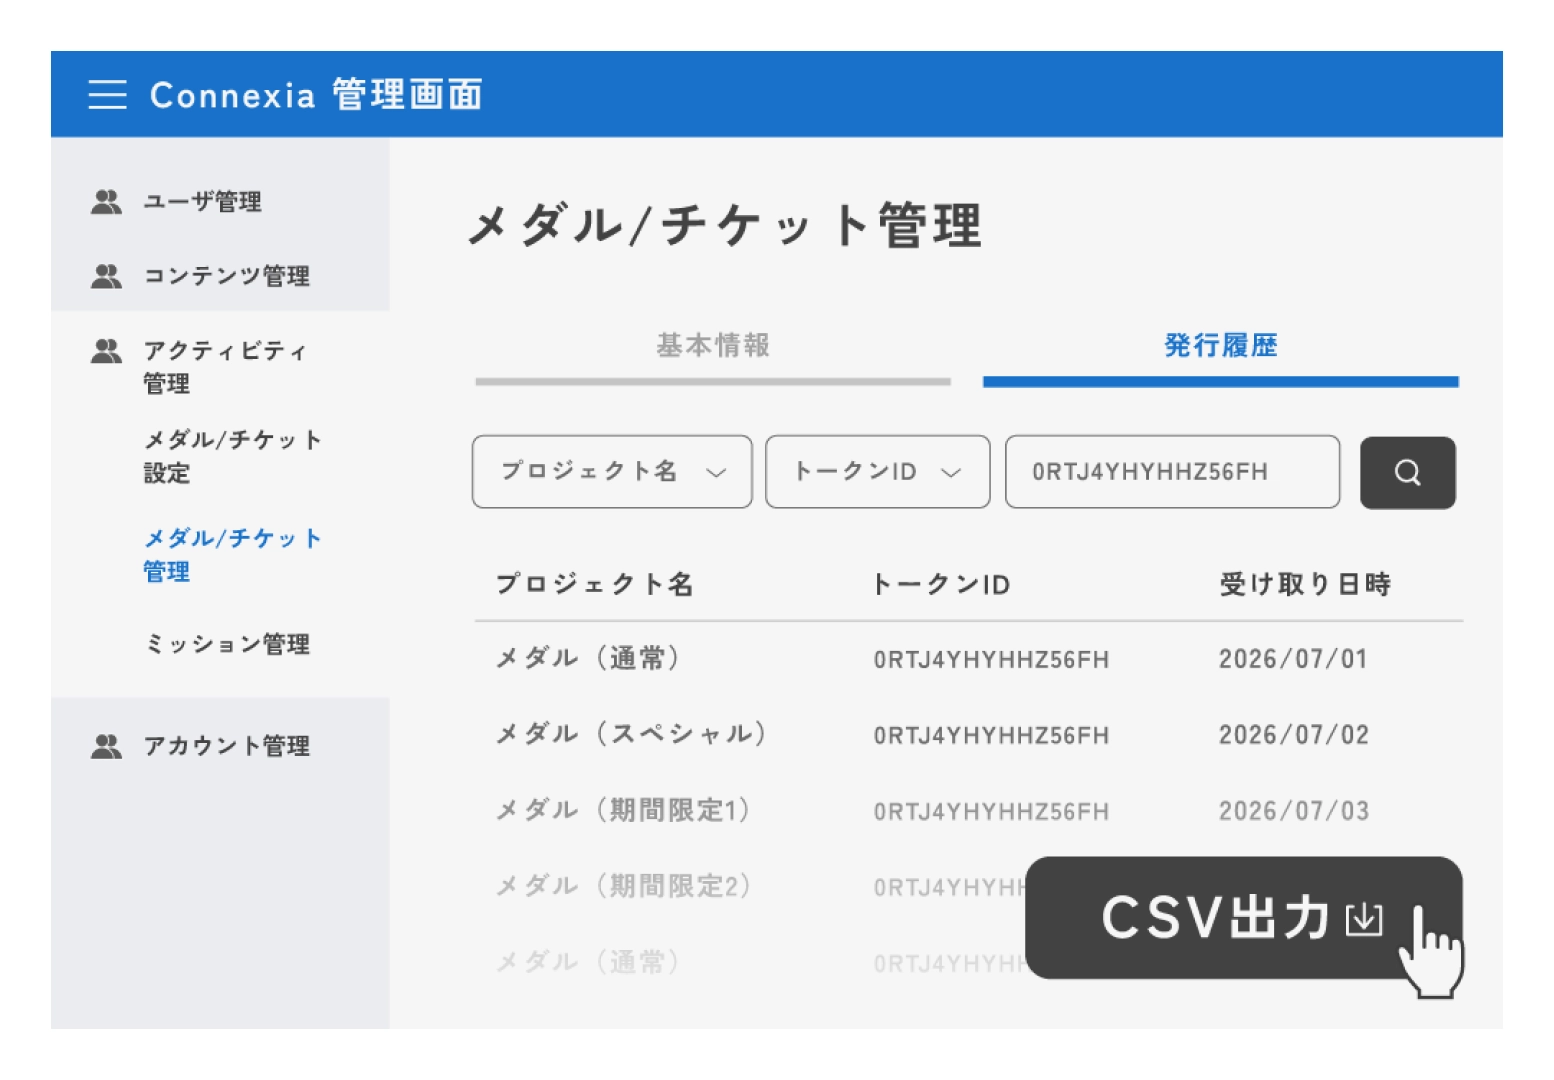Click the Connexia 管理画面 header title
The width and height of the screenshot is (1554, 1080).
tap(316, 95)
